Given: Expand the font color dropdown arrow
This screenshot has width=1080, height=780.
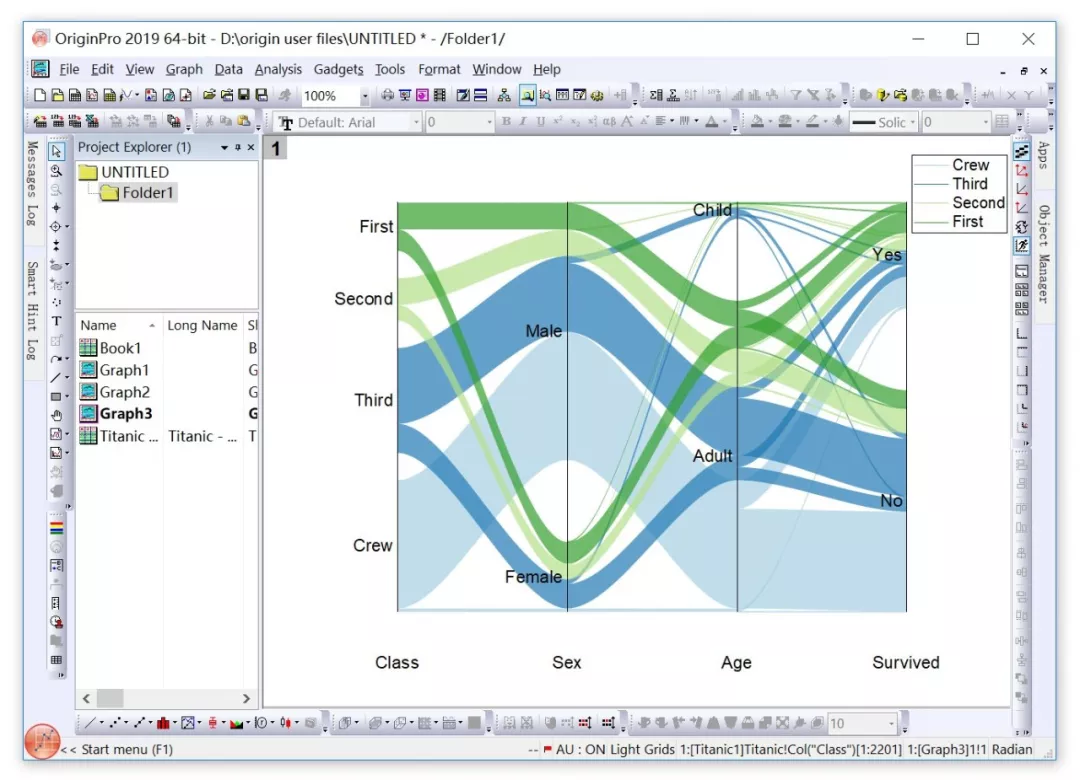Looking at the screenshot, I should coord(725,121).
